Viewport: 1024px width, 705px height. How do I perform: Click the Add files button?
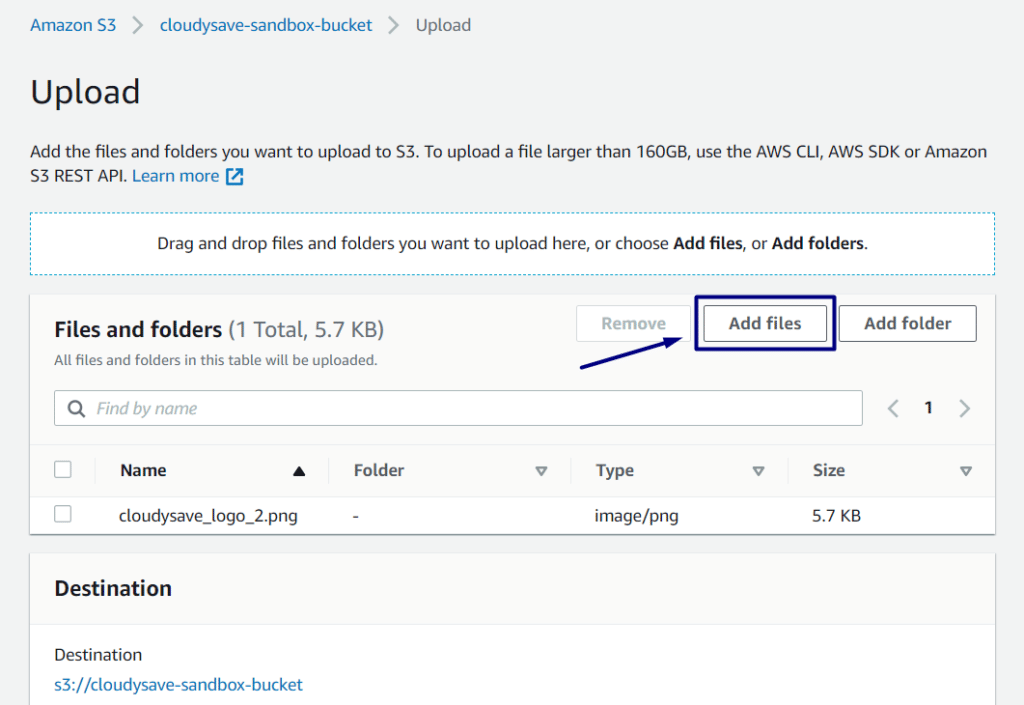[765, 323]
